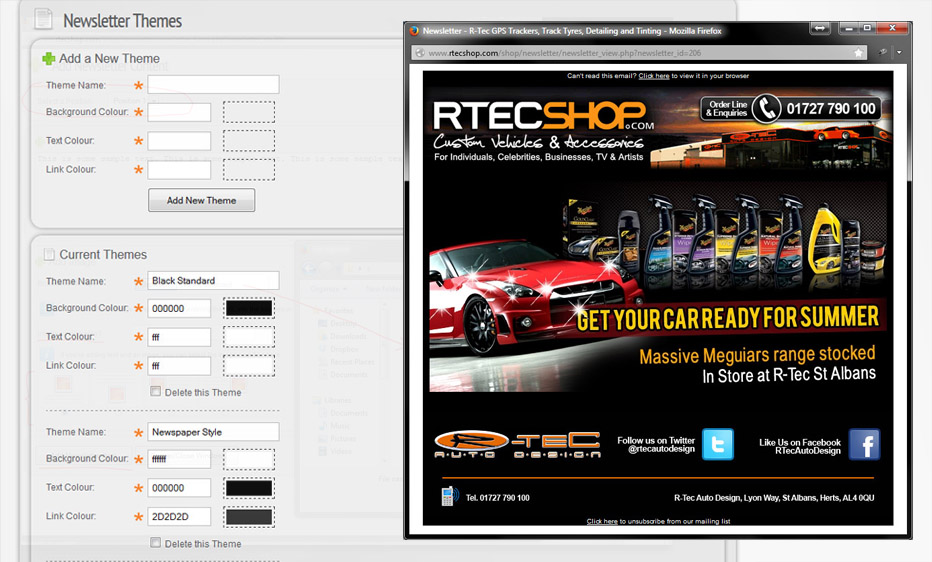Follow the Click here unsubscribe link

[602, 521]
